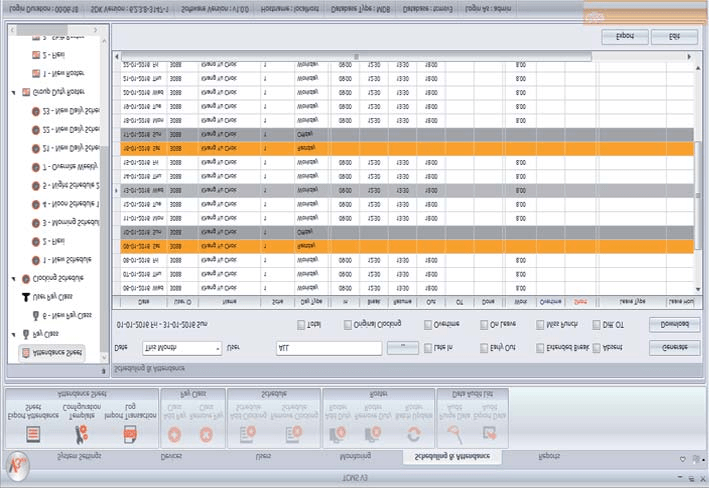Image resolution: width=709 pixels, height=488 pixels.
Task: Click the Add Pay Class icon
Action: [175, 435]
